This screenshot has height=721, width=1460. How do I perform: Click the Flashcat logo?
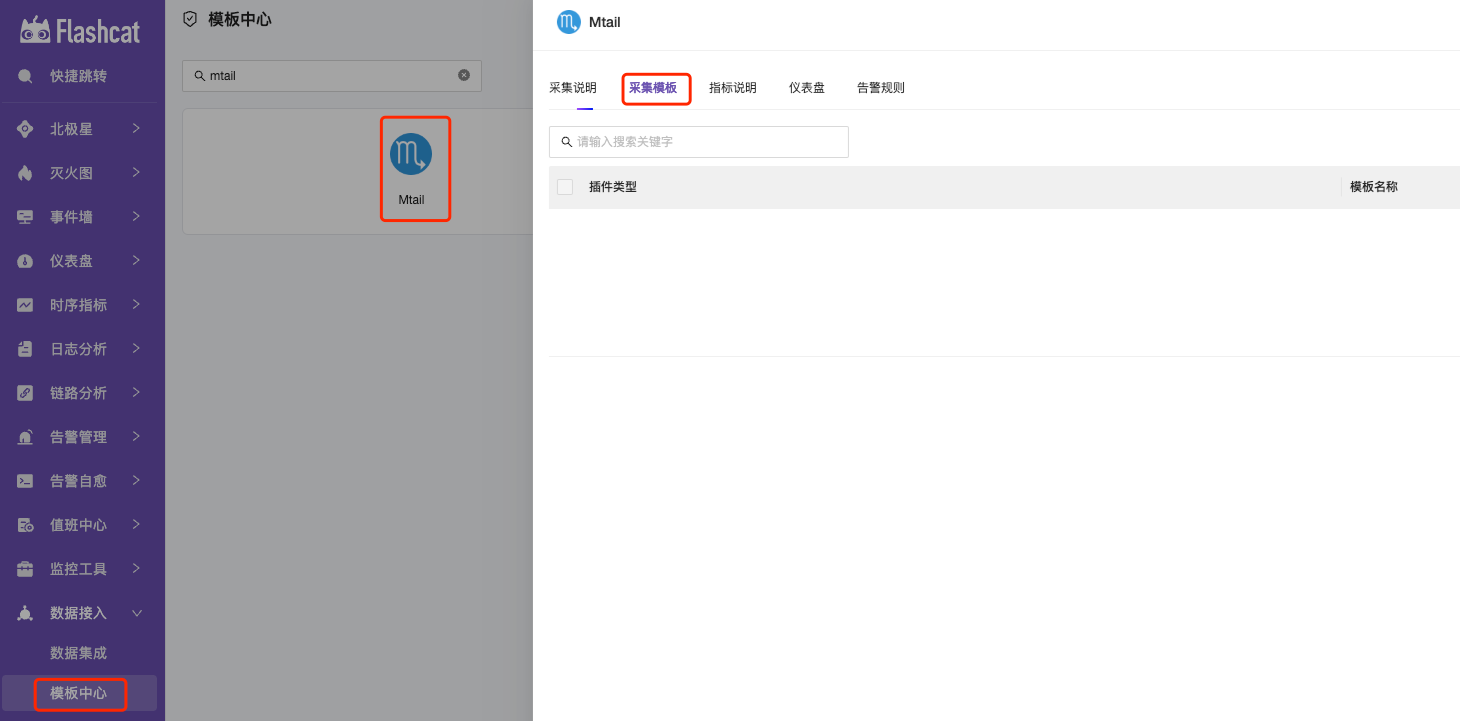coord(80,30)
